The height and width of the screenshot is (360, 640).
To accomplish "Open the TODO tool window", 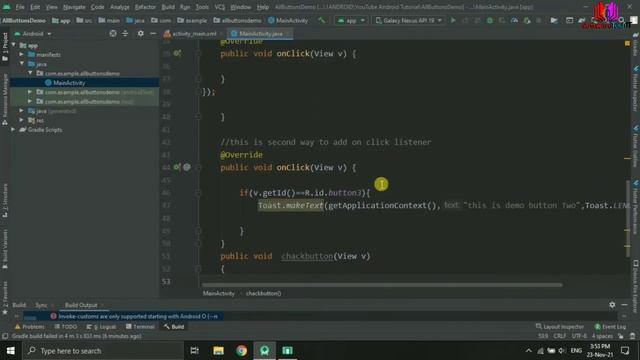I will coord(66,327).
